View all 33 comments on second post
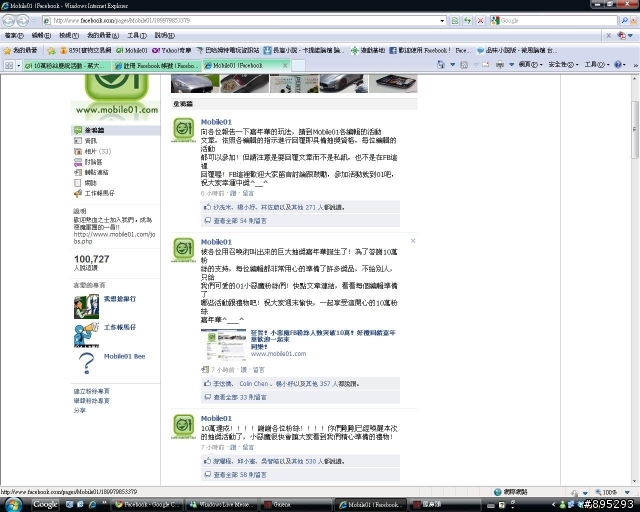Screen dimensions: 640x512 [240, 397]
